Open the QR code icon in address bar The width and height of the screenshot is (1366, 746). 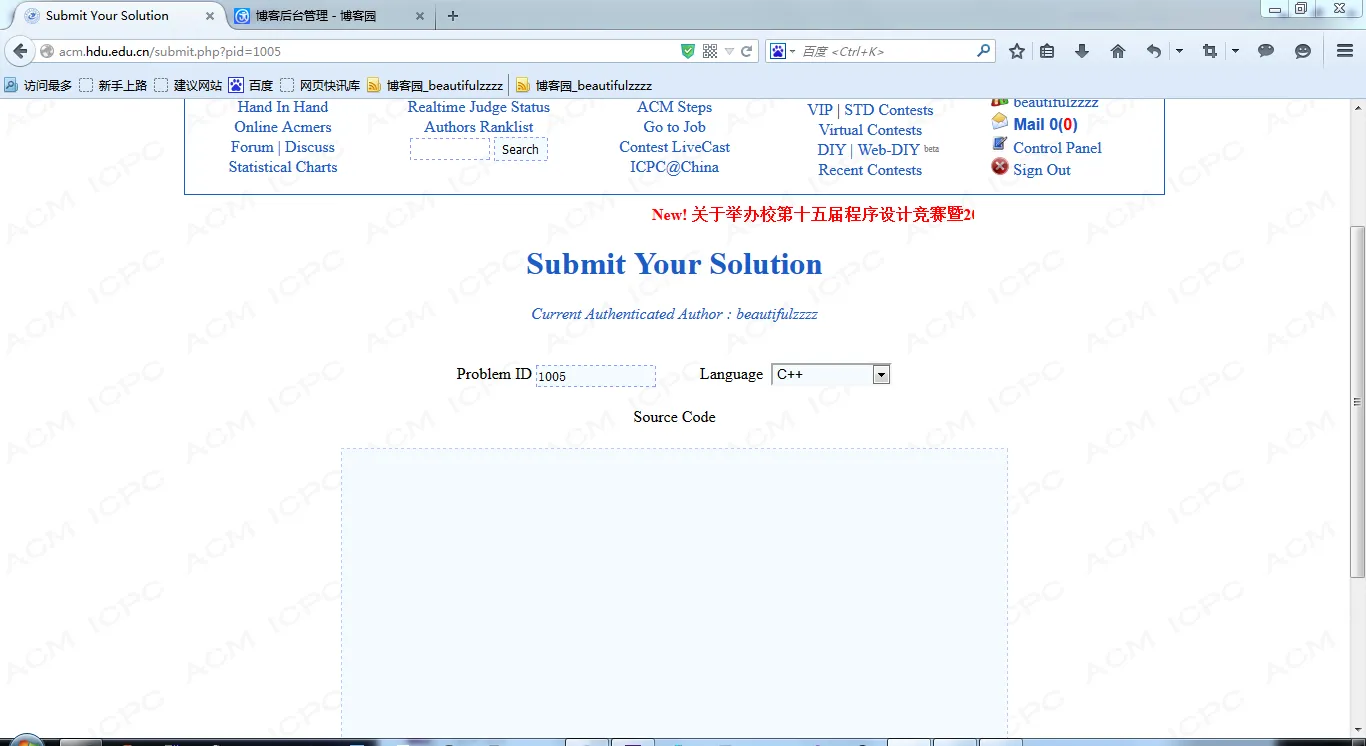coord(710,51)
